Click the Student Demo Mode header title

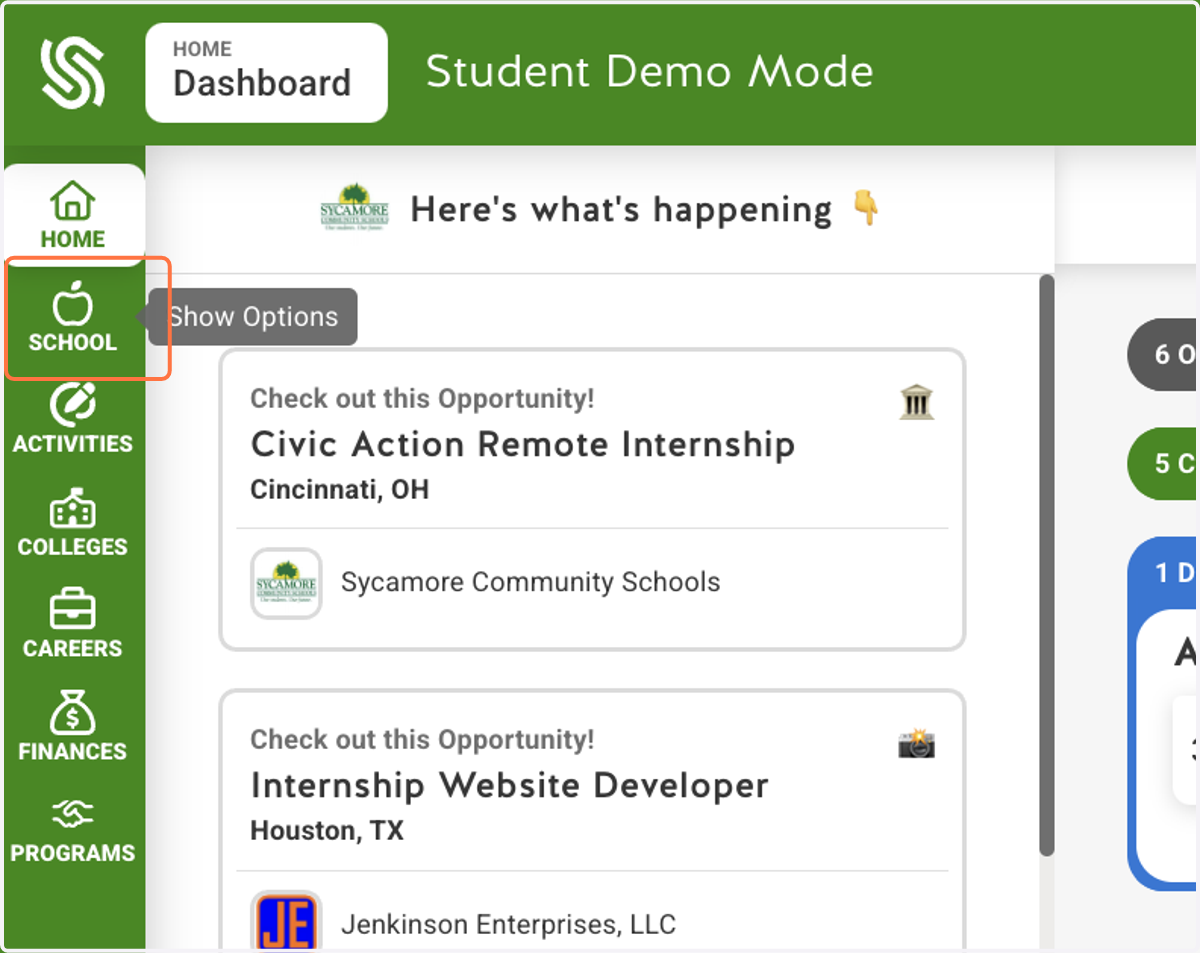point(650,72)
